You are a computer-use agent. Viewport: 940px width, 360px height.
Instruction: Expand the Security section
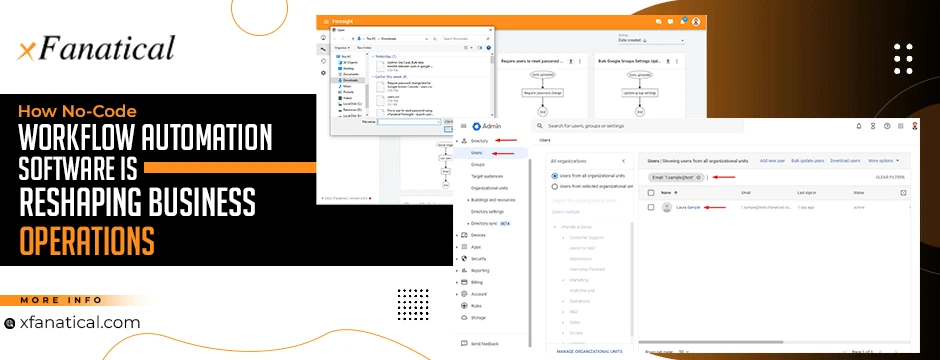coord(457,259)
